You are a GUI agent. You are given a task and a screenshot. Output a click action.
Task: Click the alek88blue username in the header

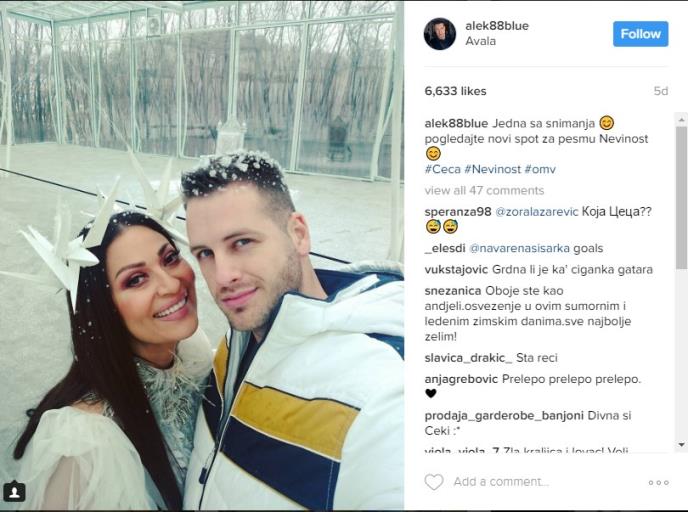pos(497,26)
